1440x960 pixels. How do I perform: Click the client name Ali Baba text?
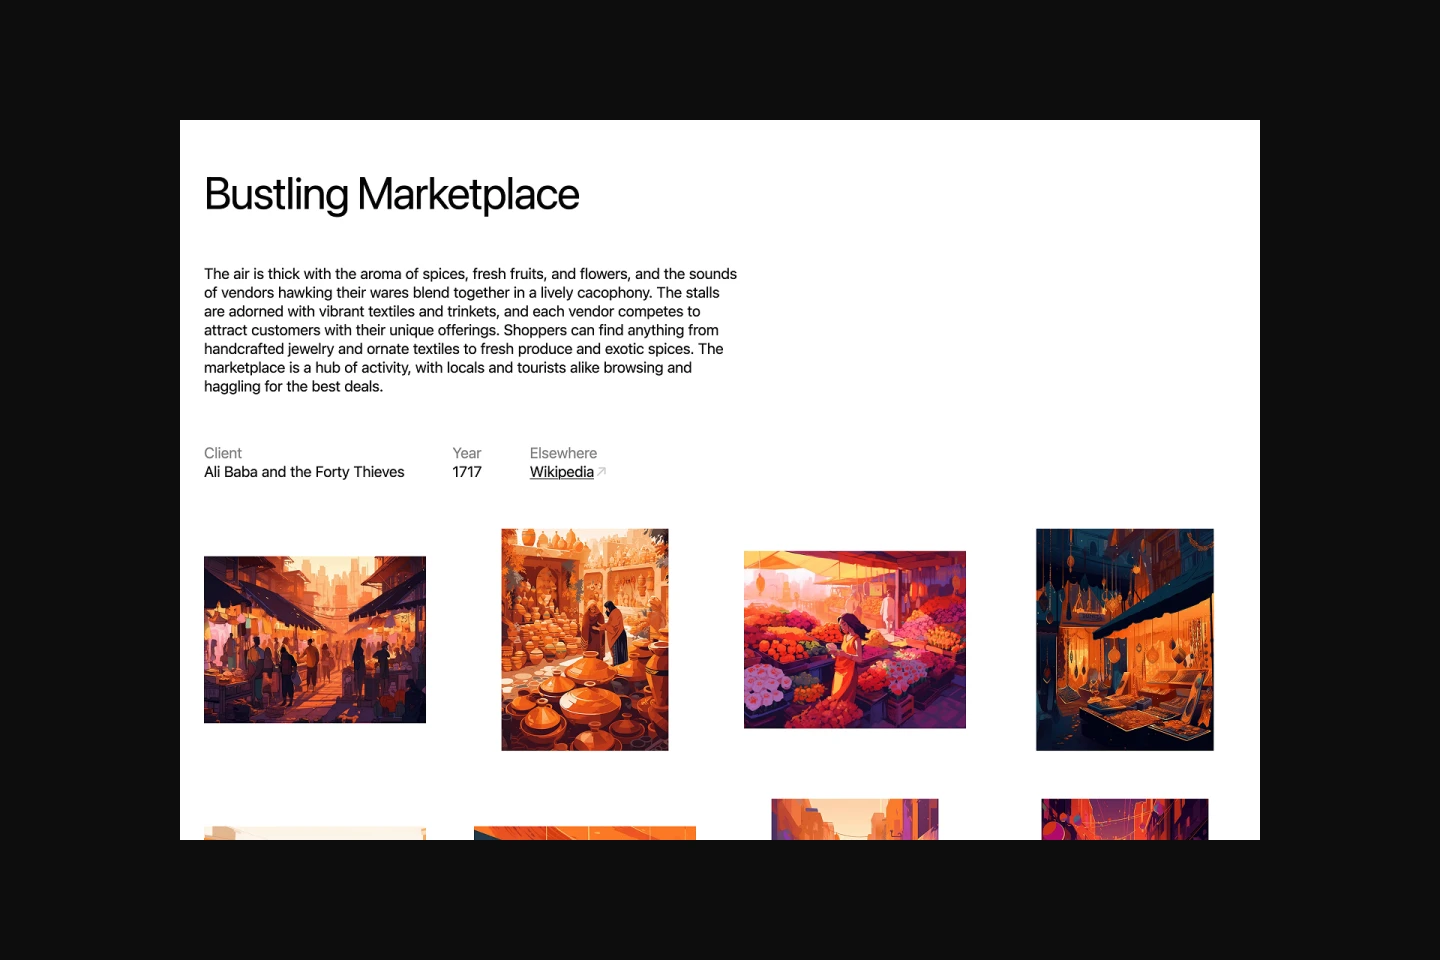tap(304, 472)
